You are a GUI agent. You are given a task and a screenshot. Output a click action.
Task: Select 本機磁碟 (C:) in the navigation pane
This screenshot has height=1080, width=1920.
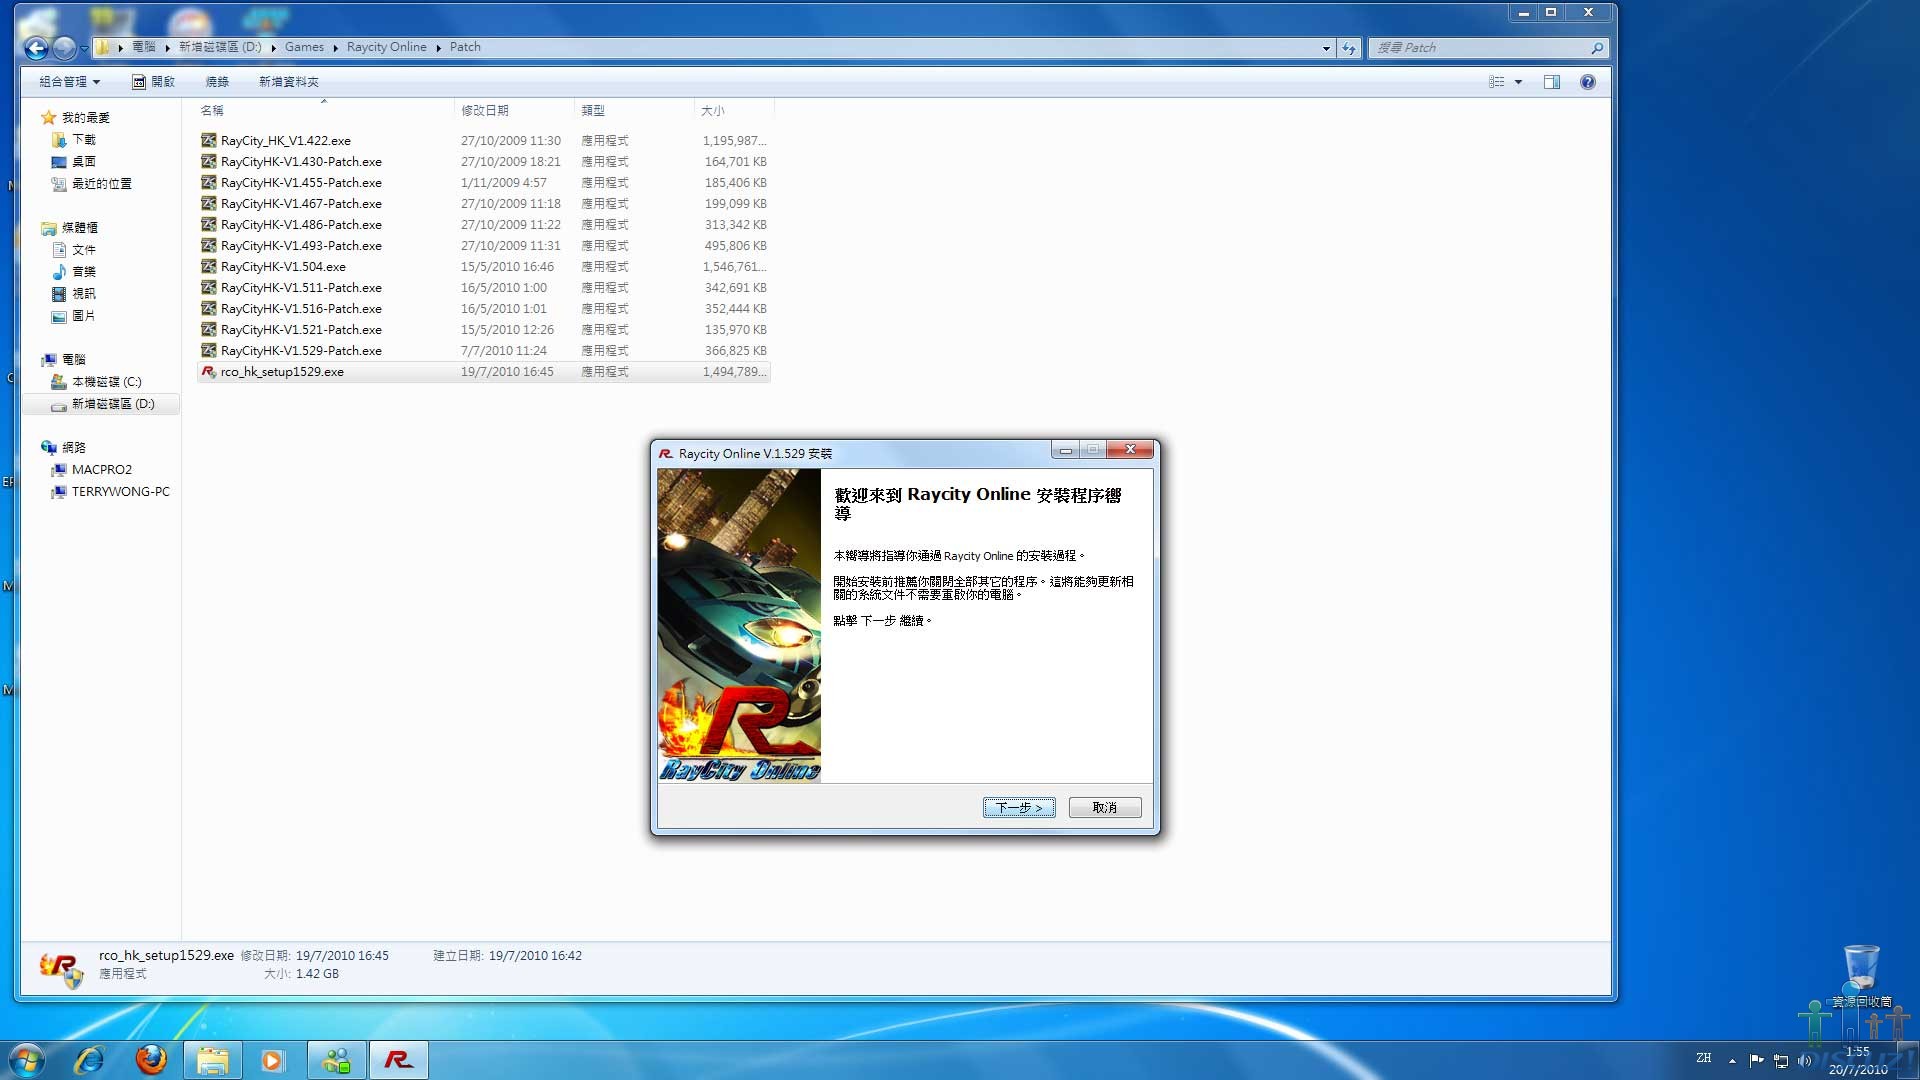coord(106,382)
